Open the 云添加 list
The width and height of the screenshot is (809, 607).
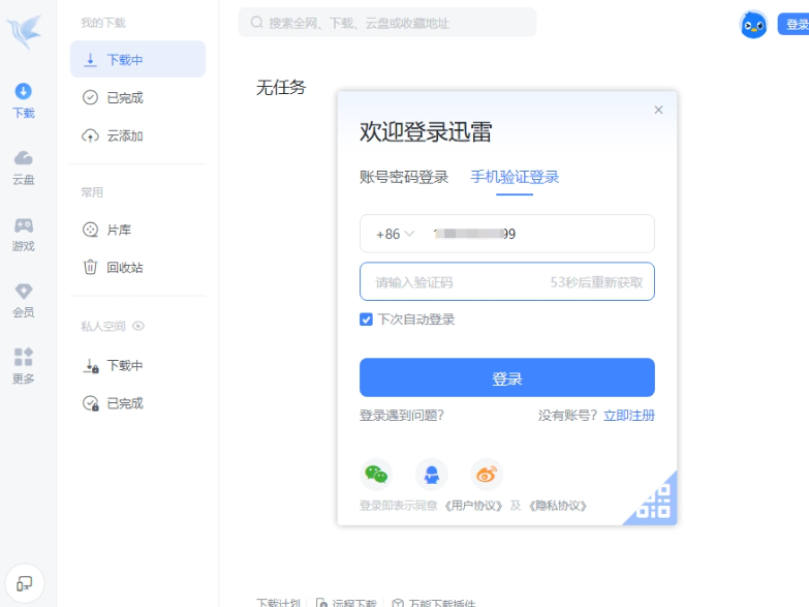[138, 136]
